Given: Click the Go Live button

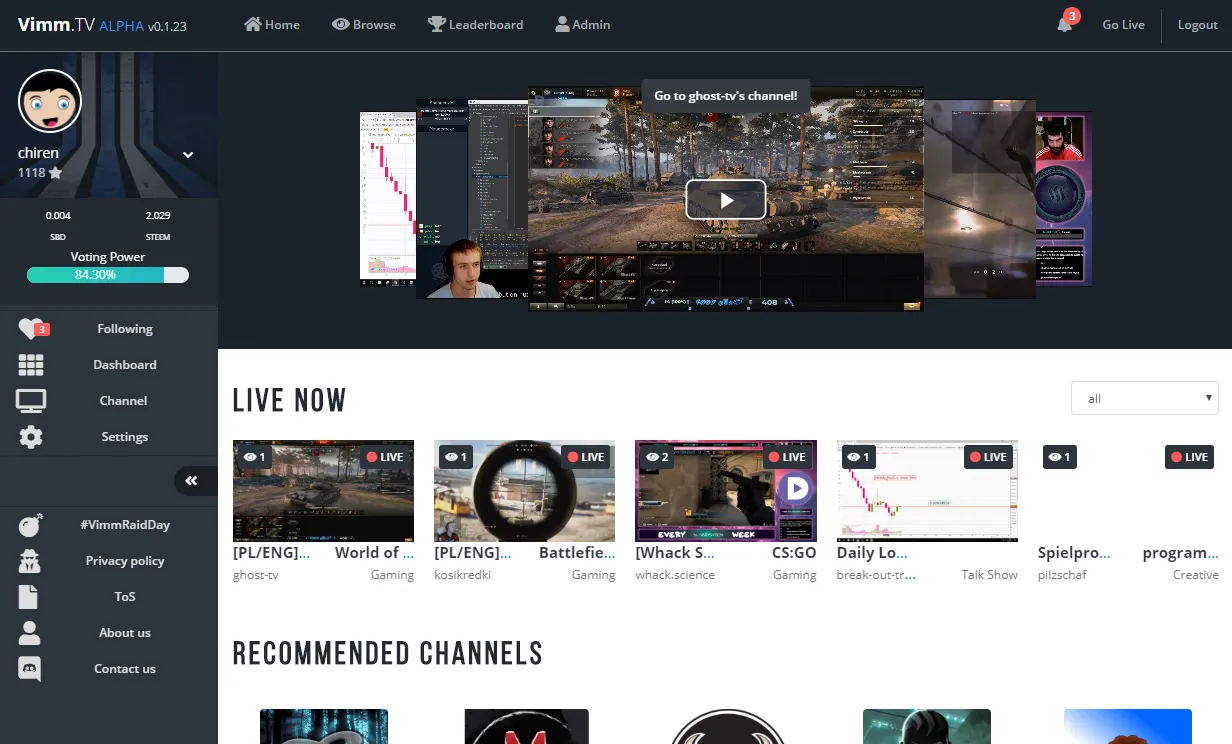Looking at the screenshot, I should [x=1123, y=24].
